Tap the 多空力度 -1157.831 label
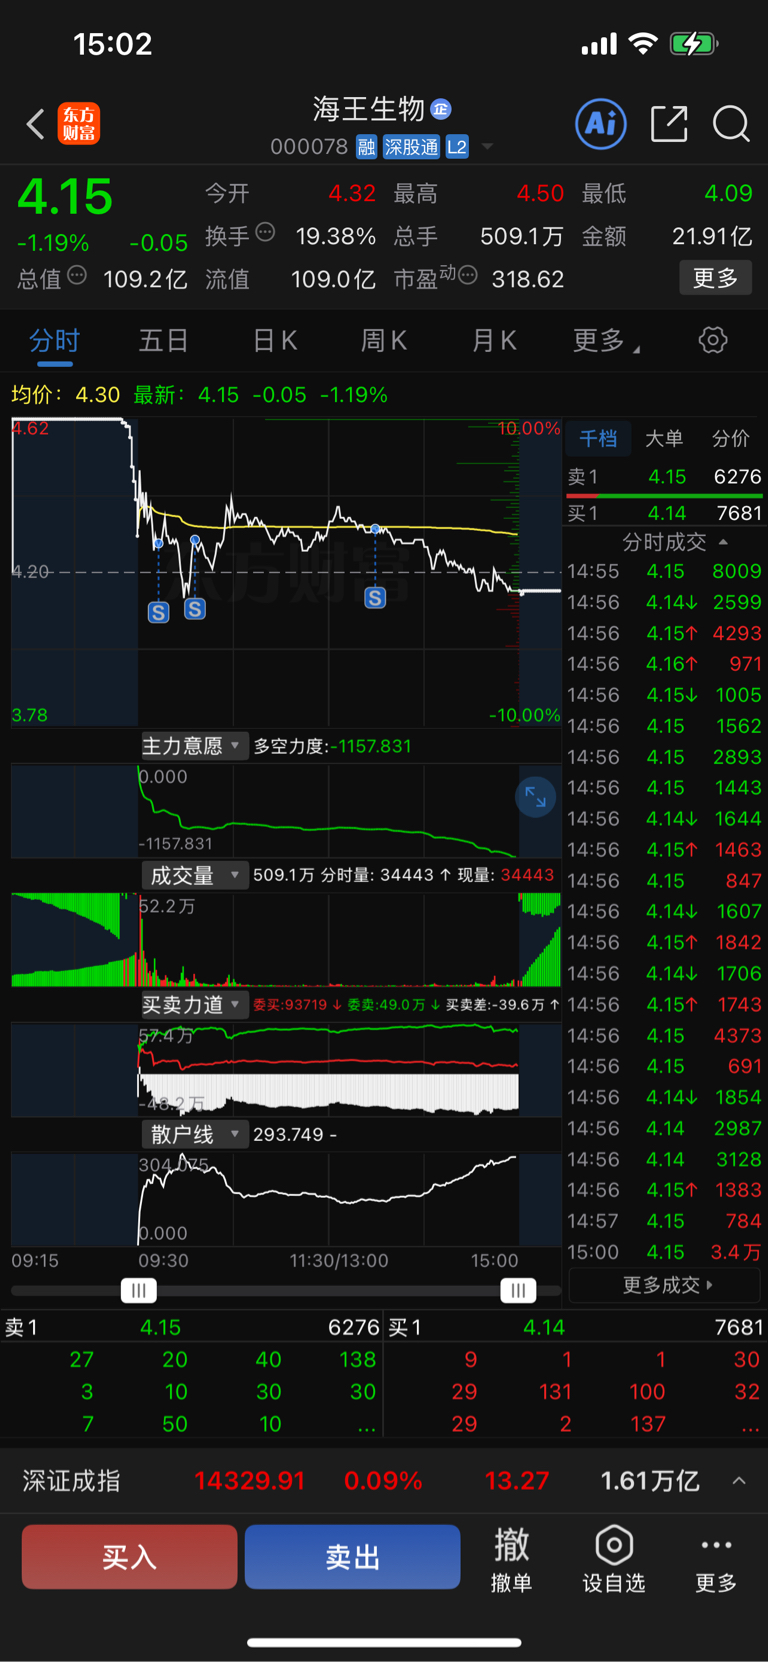The width and height of the screenshot is (768, 1662). coord(333,746)
